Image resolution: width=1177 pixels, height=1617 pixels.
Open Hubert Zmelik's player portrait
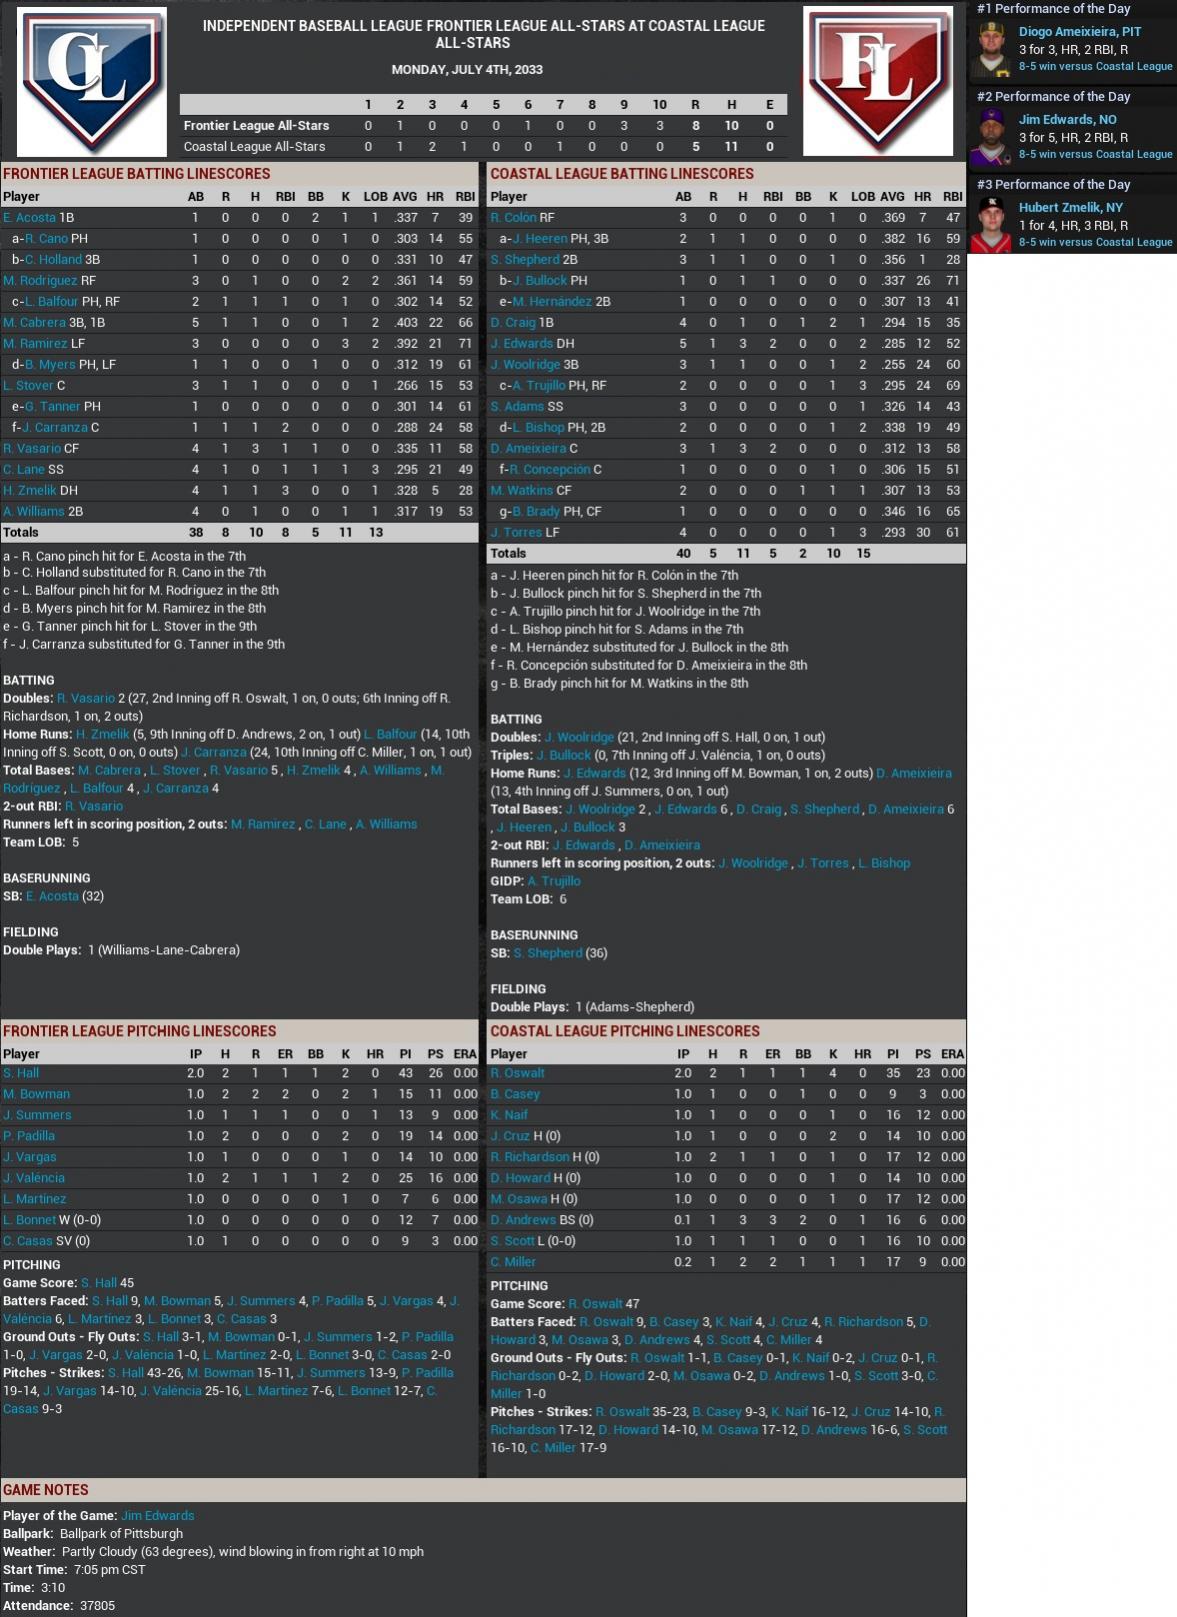[x=991, y=225]
